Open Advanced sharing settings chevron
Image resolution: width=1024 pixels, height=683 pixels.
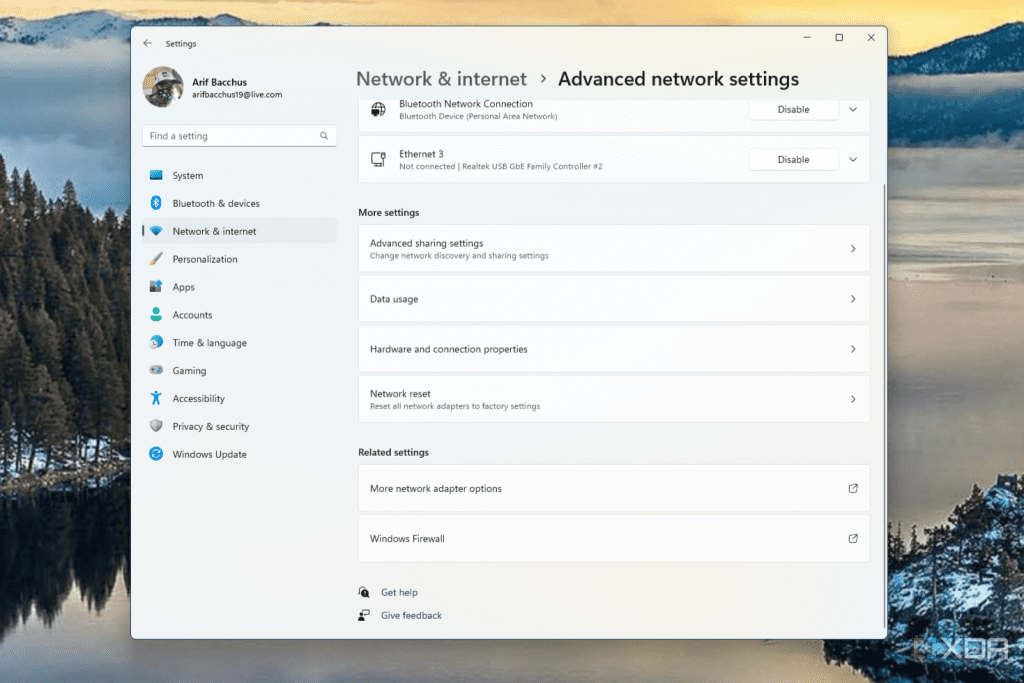pos(853,249)
